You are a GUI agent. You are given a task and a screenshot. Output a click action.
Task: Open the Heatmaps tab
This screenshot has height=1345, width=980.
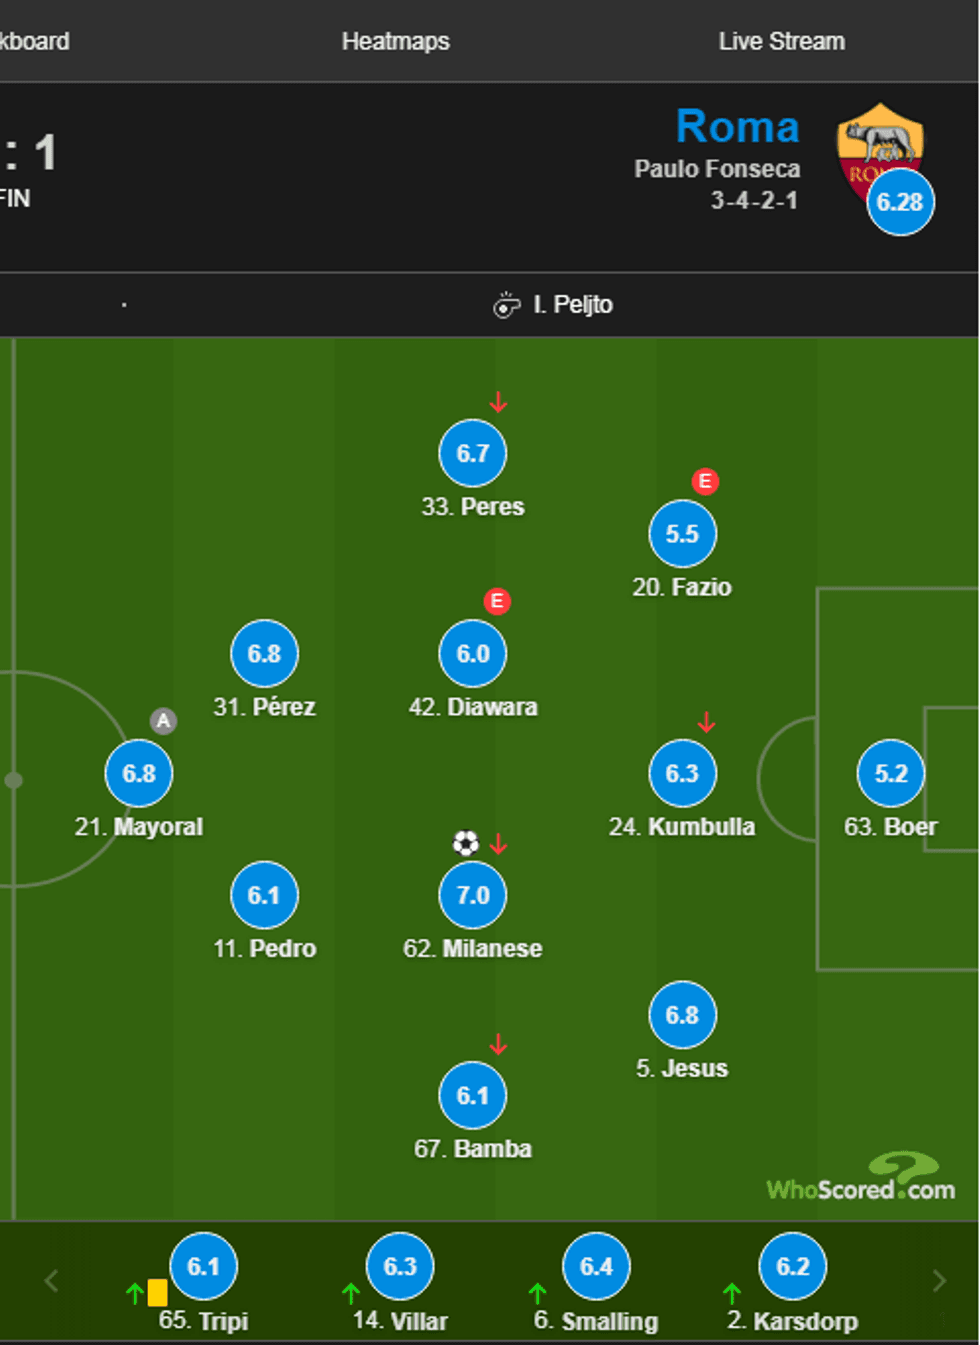click(x=395, y=41)
